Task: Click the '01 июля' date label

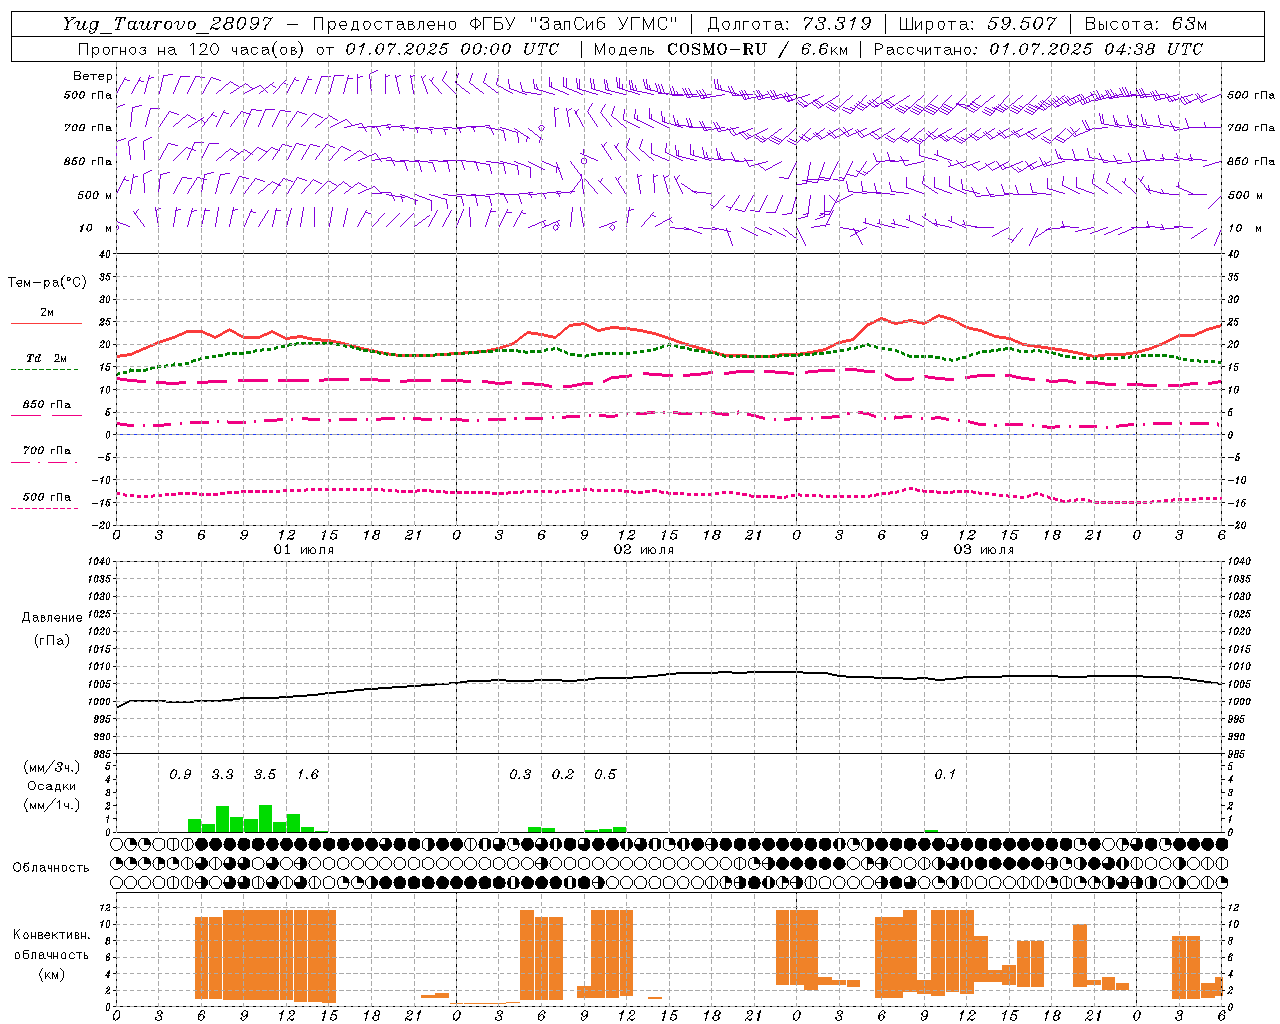Action: point(304,550)
